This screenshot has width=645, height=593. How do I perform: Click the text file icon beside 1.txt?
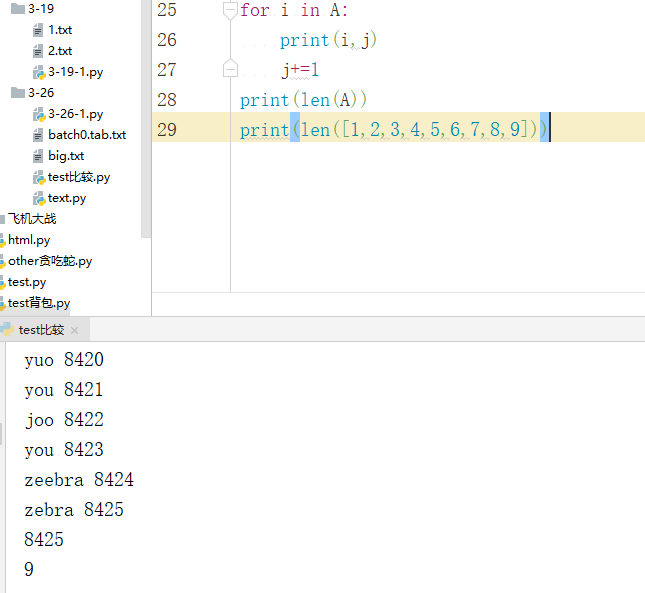(x=38, y=30)
